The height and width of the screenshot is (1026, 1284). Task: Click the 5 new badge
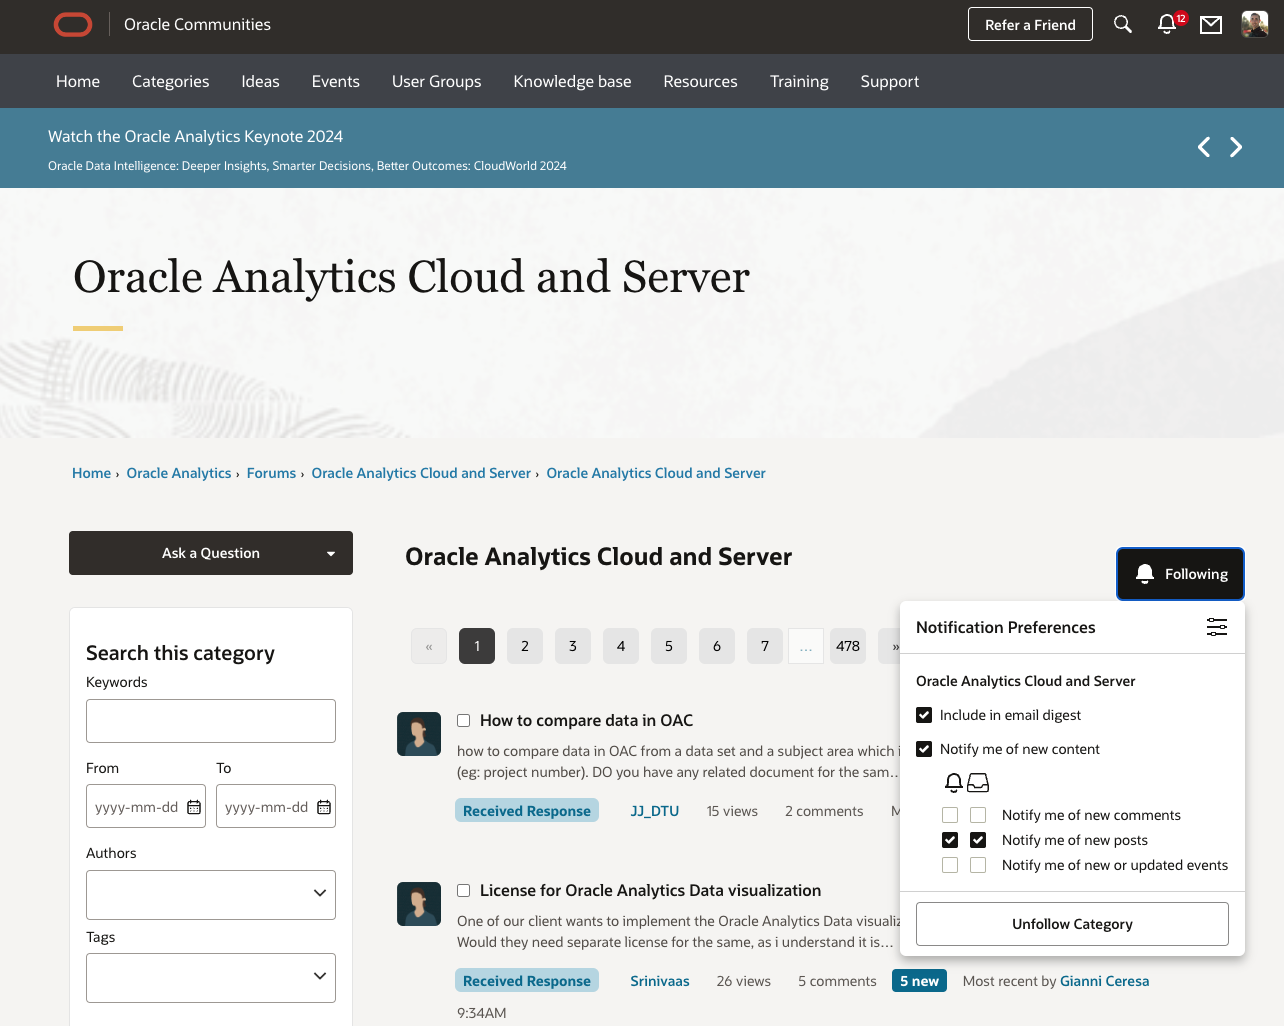point(919,981)
